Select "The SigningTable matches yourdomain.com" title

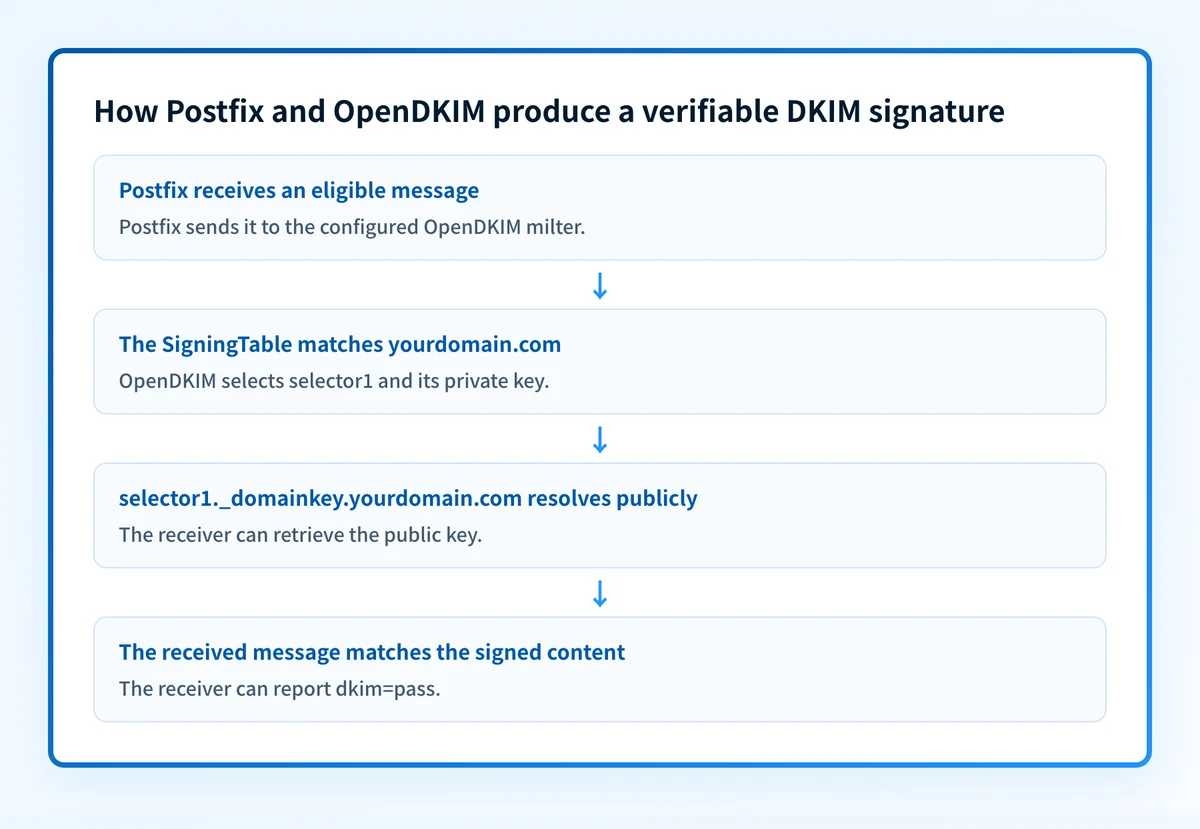[340, 344]
